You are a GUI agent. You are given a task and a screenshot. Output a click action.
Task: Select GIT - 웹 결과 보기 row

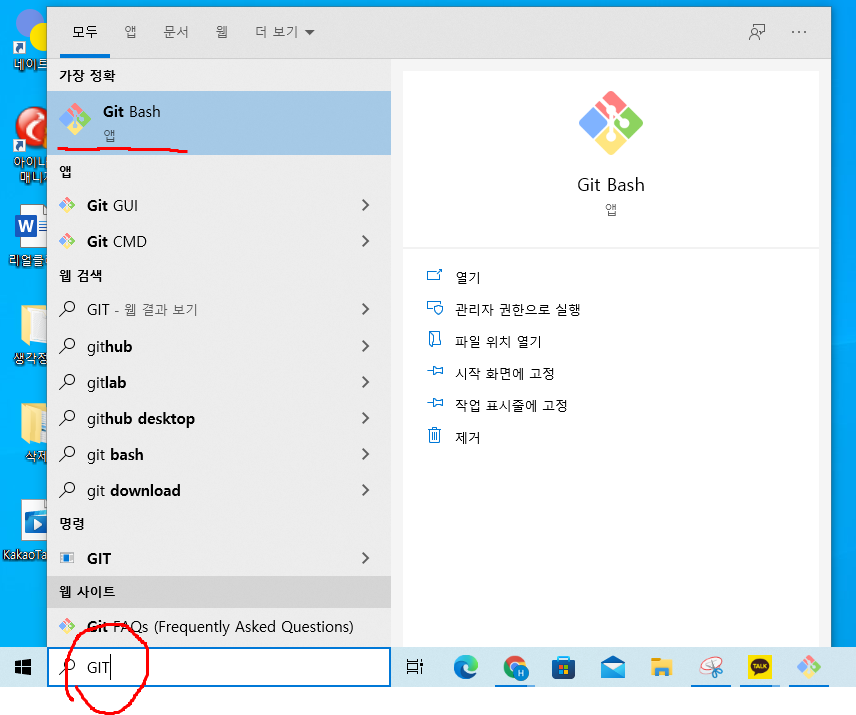(219, 309)
